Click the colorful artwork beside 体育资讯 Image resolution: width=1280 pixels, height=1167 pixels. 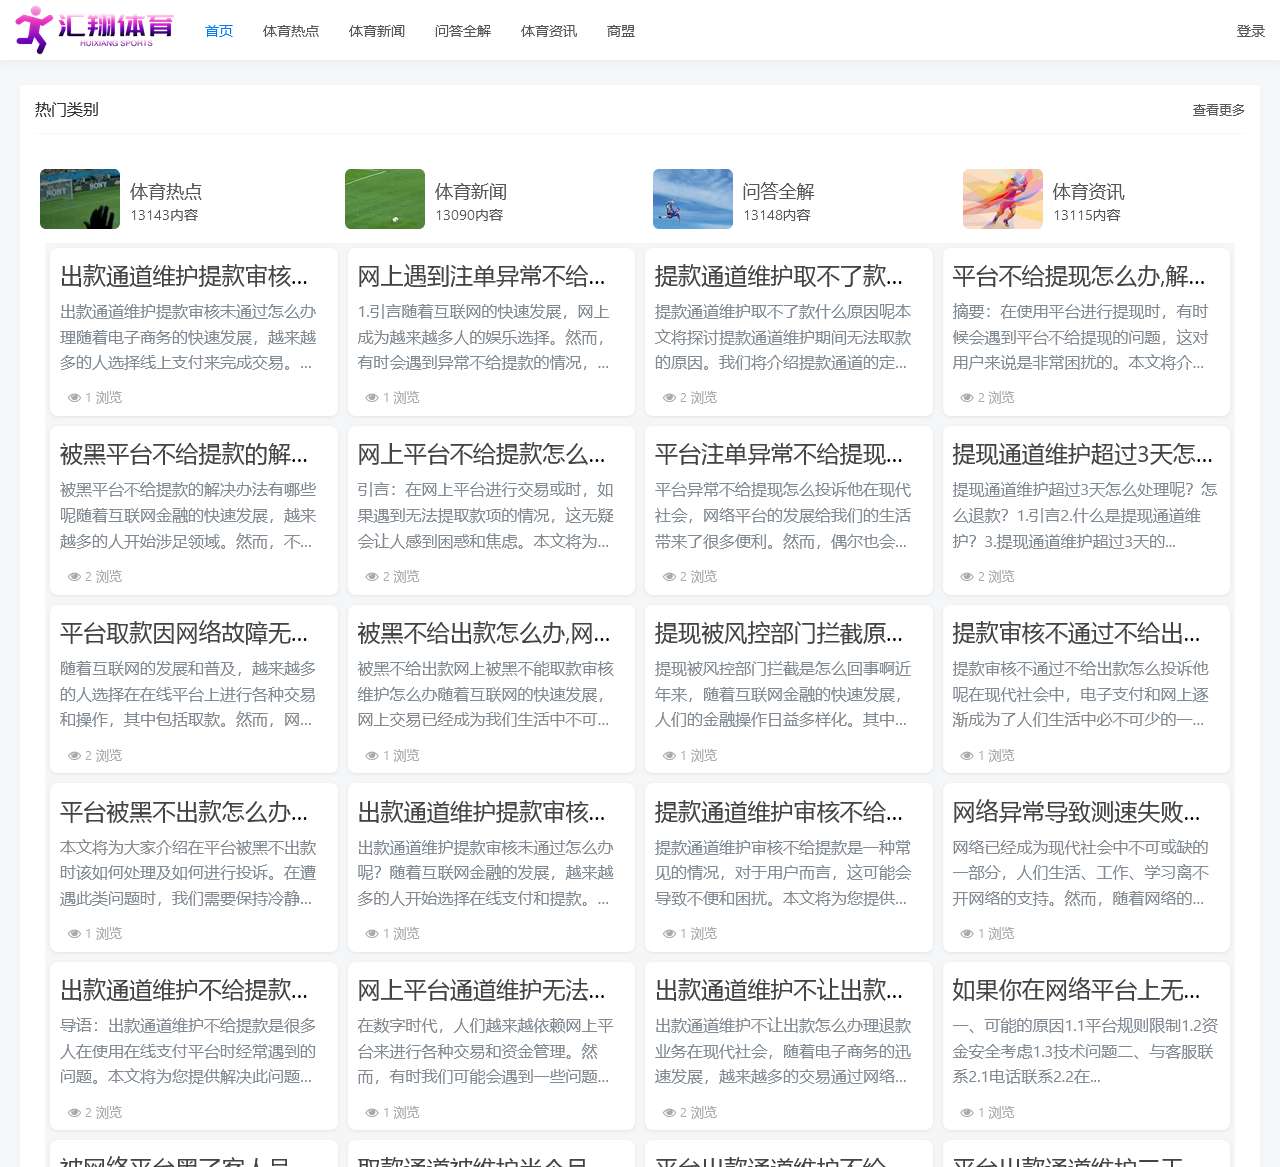tap(1002, 199)
